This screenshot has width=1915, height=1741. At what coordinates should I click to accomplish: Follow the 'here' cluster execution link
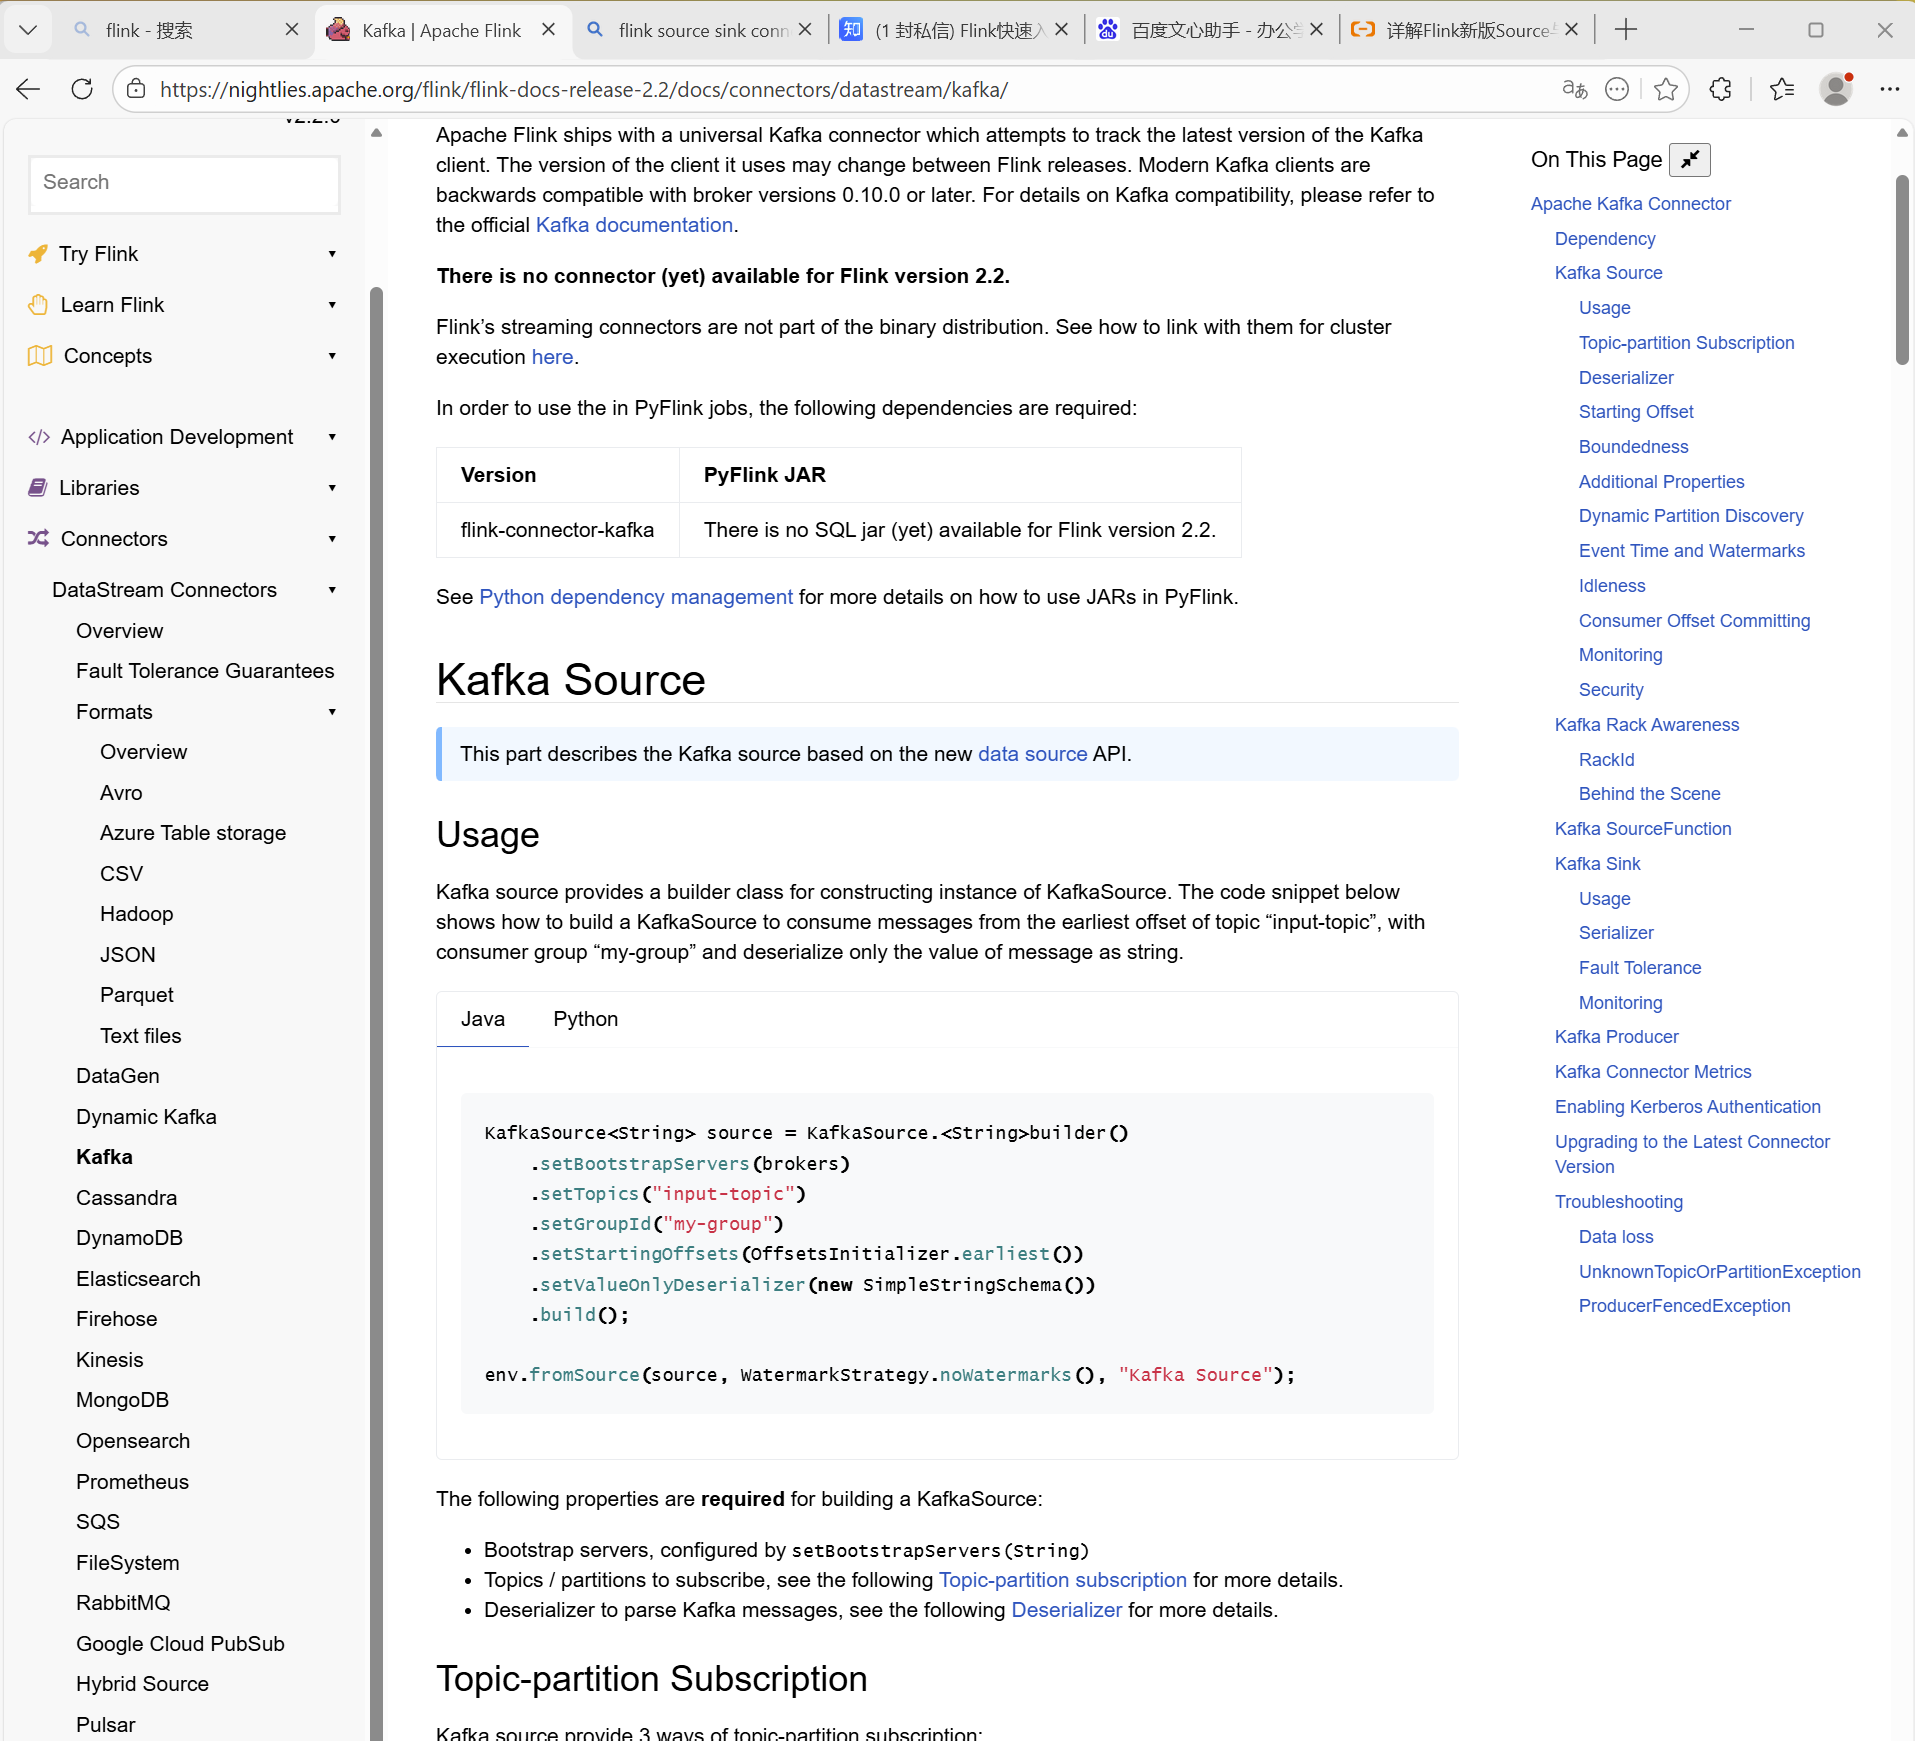coord(552,357)
